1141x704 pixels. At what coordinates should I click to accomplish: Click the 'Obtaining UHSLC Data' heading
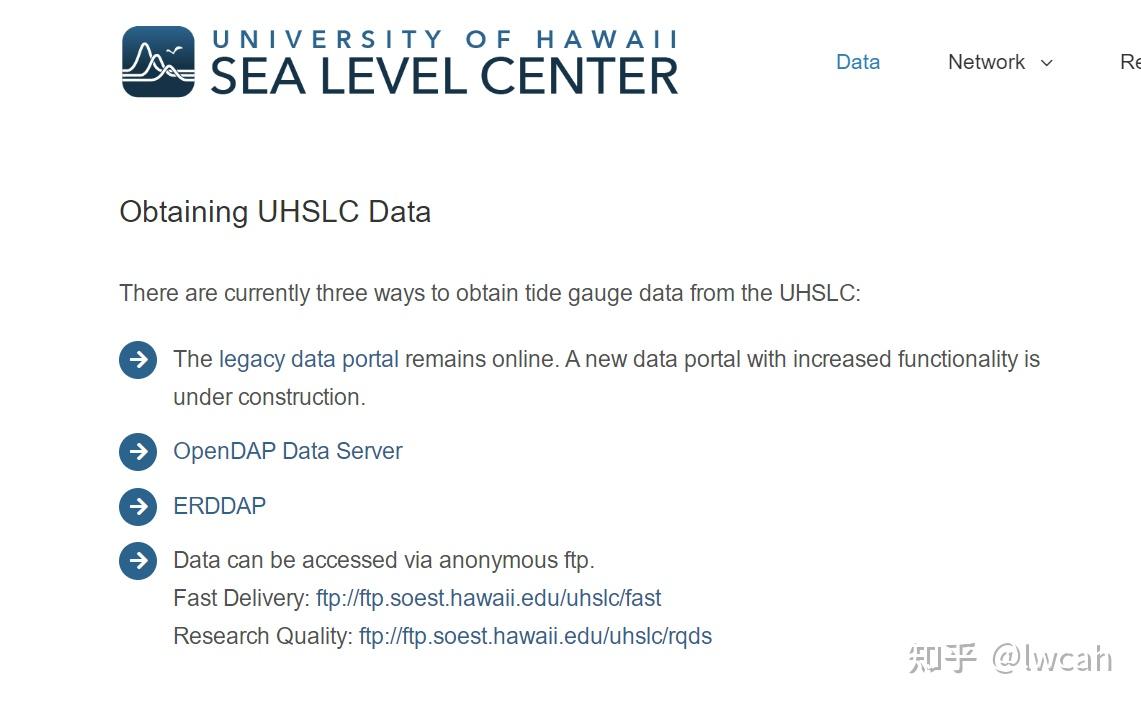point(275,212)
